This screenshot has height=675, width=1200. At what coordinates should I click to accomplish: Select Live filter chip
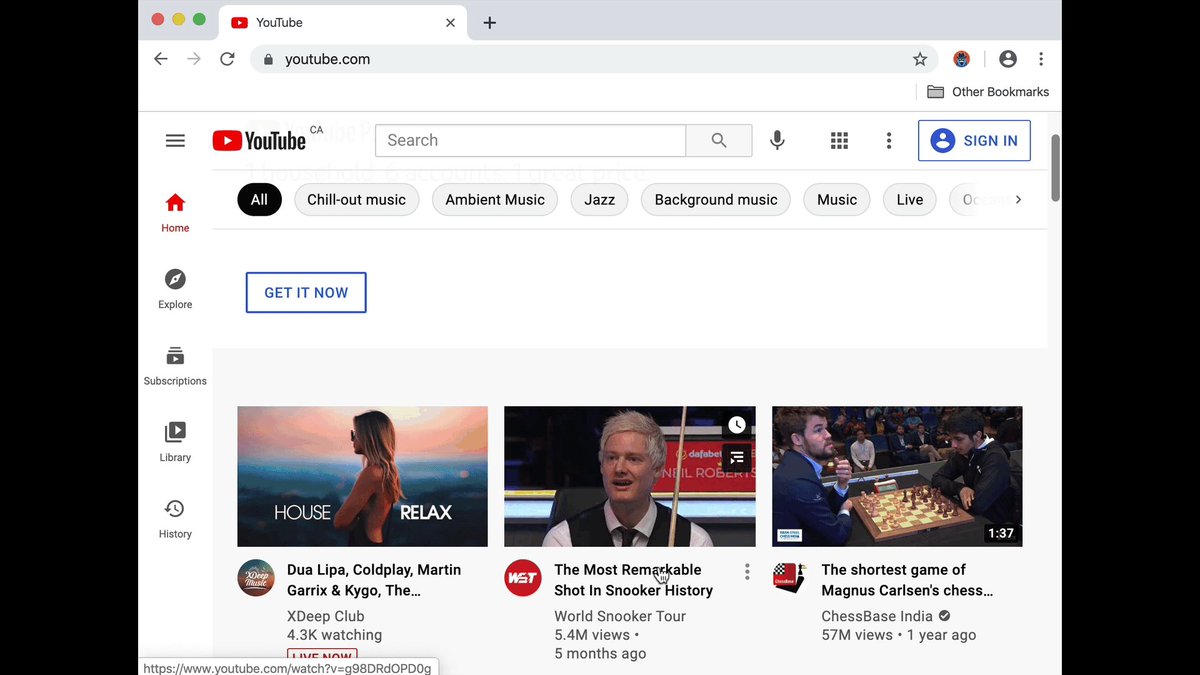pyautogui.click(x=910, y=200)
